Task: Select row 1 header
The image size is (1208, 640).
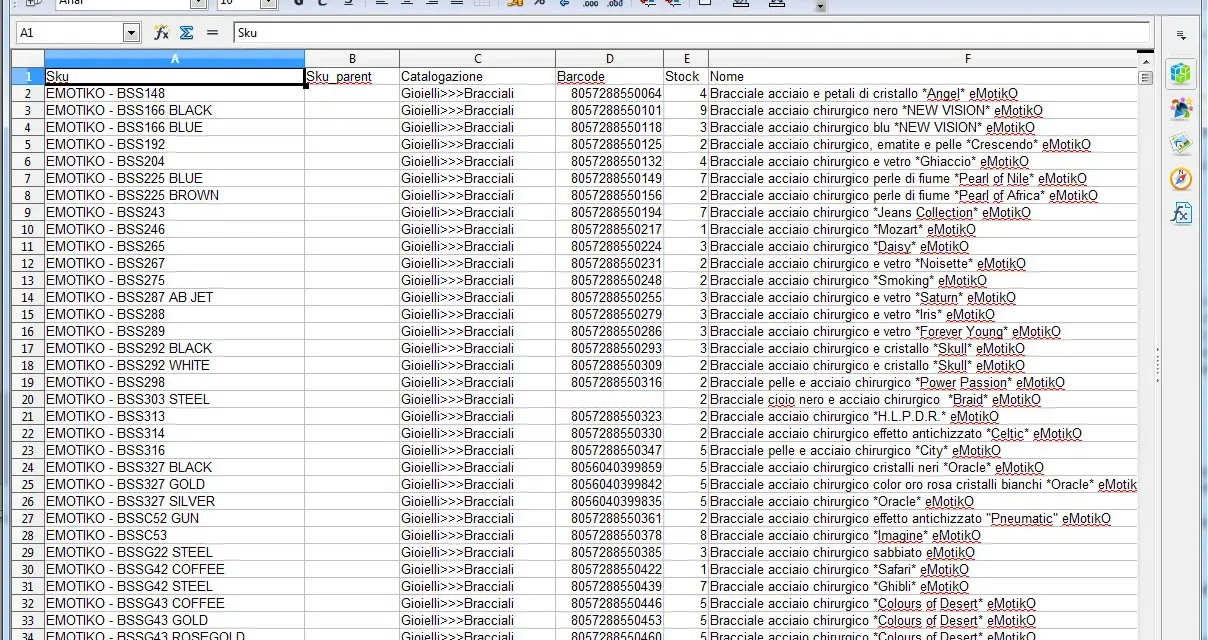Action: (x=29, y=76)
